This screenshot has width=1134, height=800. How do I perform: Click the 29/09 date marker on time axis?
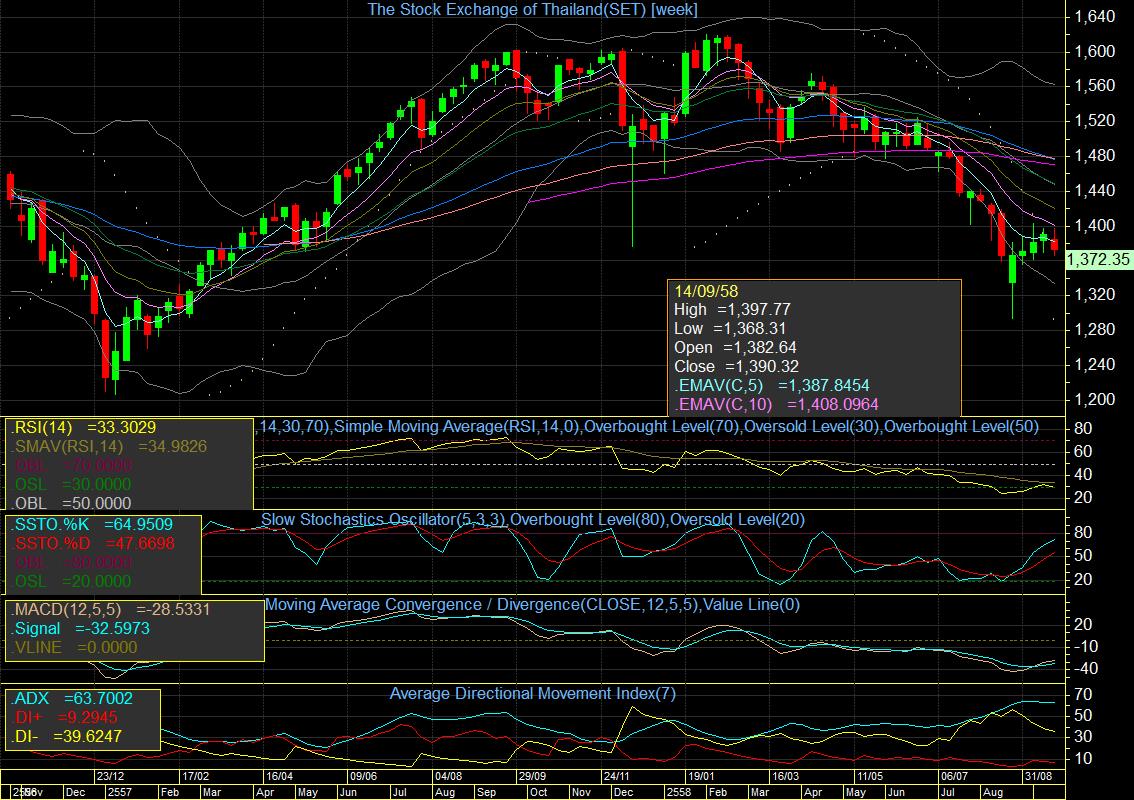coord(532,776)
